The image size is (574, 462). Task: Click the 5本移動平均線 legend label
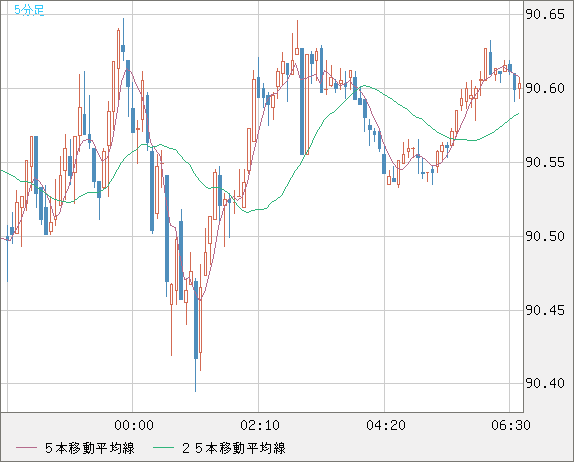90,448
